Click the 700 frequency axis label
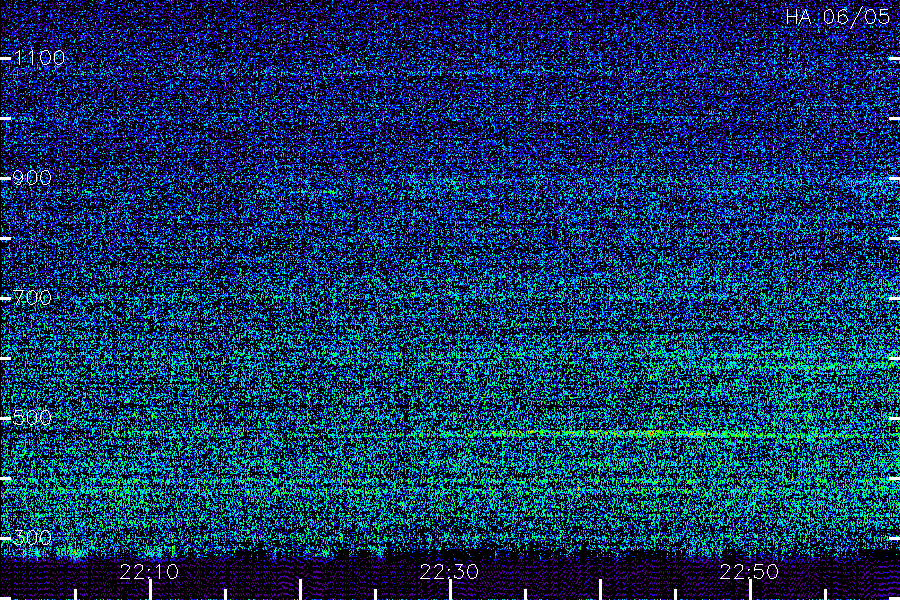 point(32,297)
